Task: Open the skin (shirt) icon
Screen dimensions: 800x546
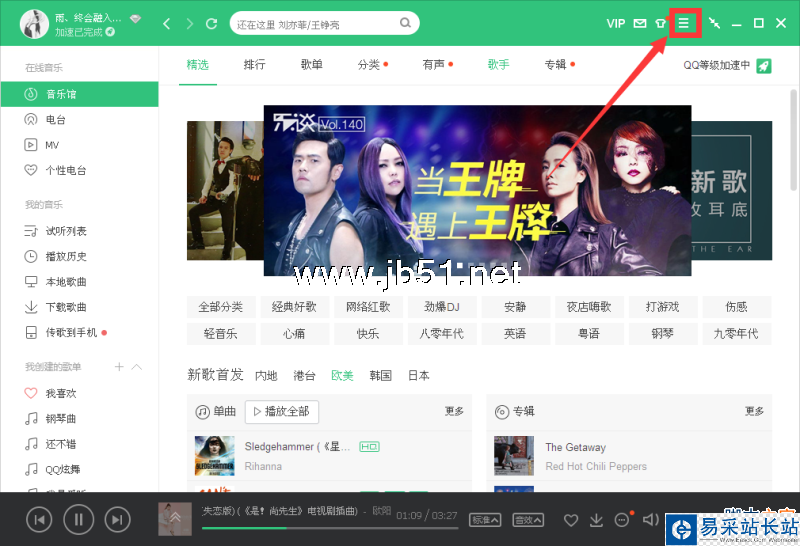Action: click(x=661, y=23)
